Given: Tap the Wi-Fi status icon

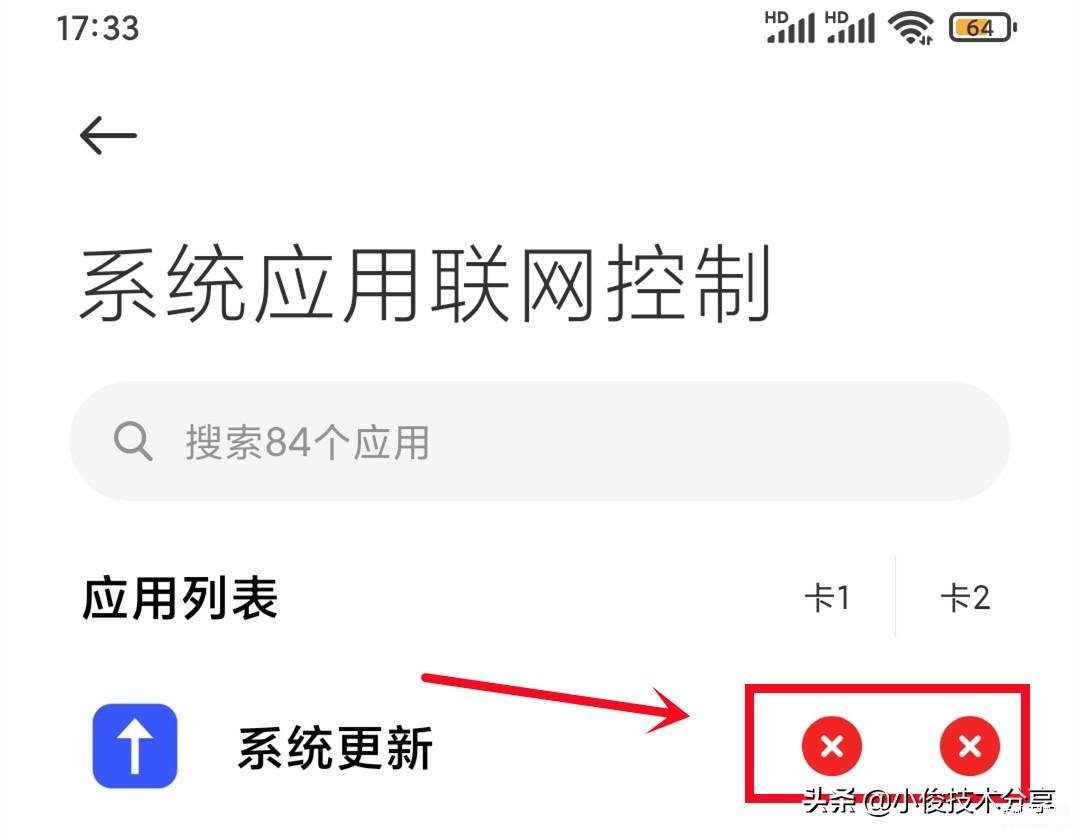Looking at the screenshot, I should pyautogui.click(x=911, y=29).
